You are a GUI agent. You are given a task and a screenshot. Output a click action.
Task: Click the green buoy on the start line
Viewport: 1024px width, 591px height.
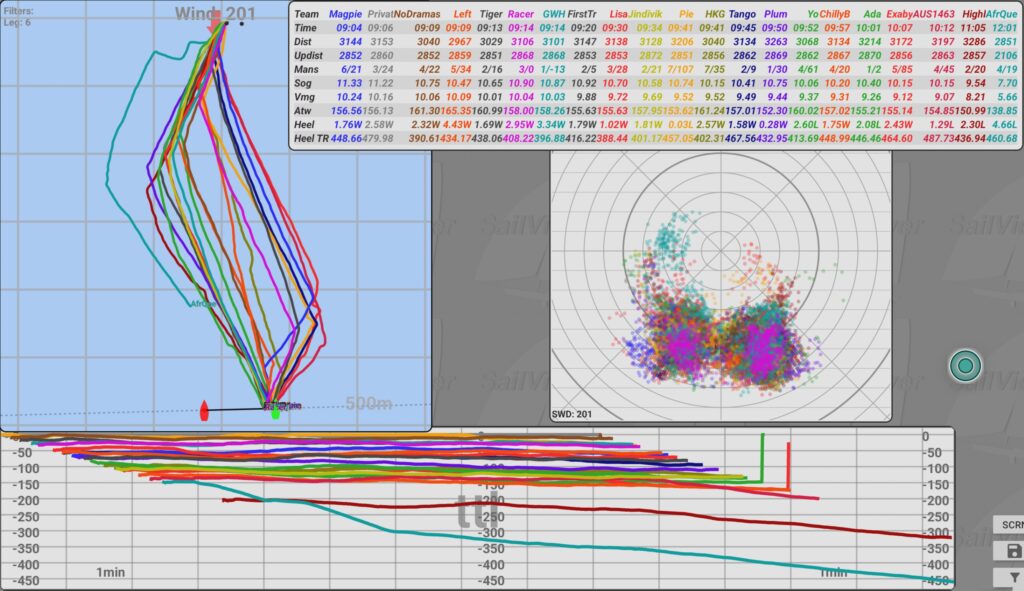point(276,413)
